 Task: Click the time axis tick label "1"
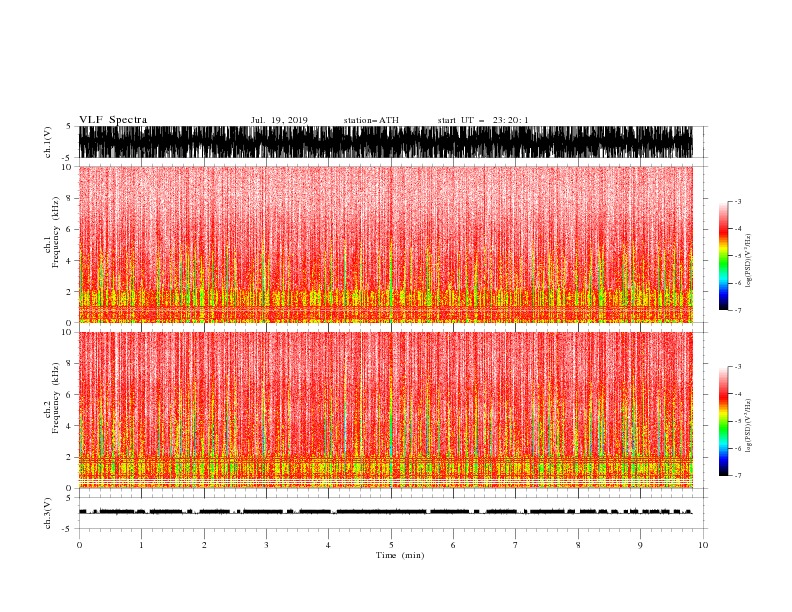tap(141, 545)
